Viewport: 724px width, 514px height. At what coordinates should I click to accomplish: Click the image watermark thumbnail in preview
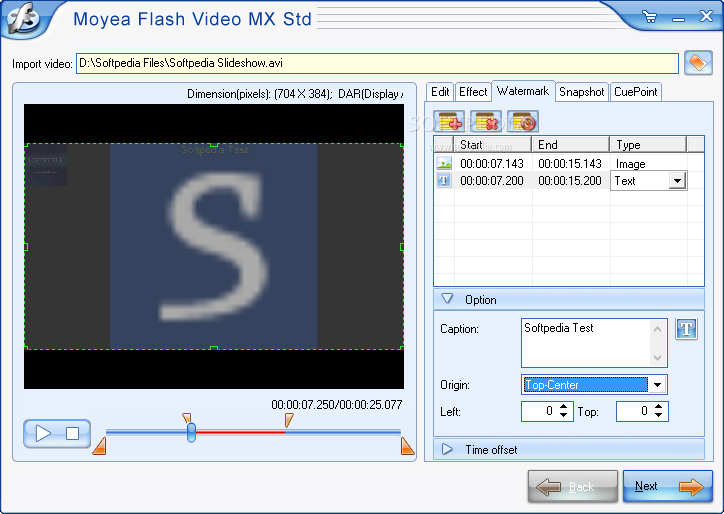point(46,167)
